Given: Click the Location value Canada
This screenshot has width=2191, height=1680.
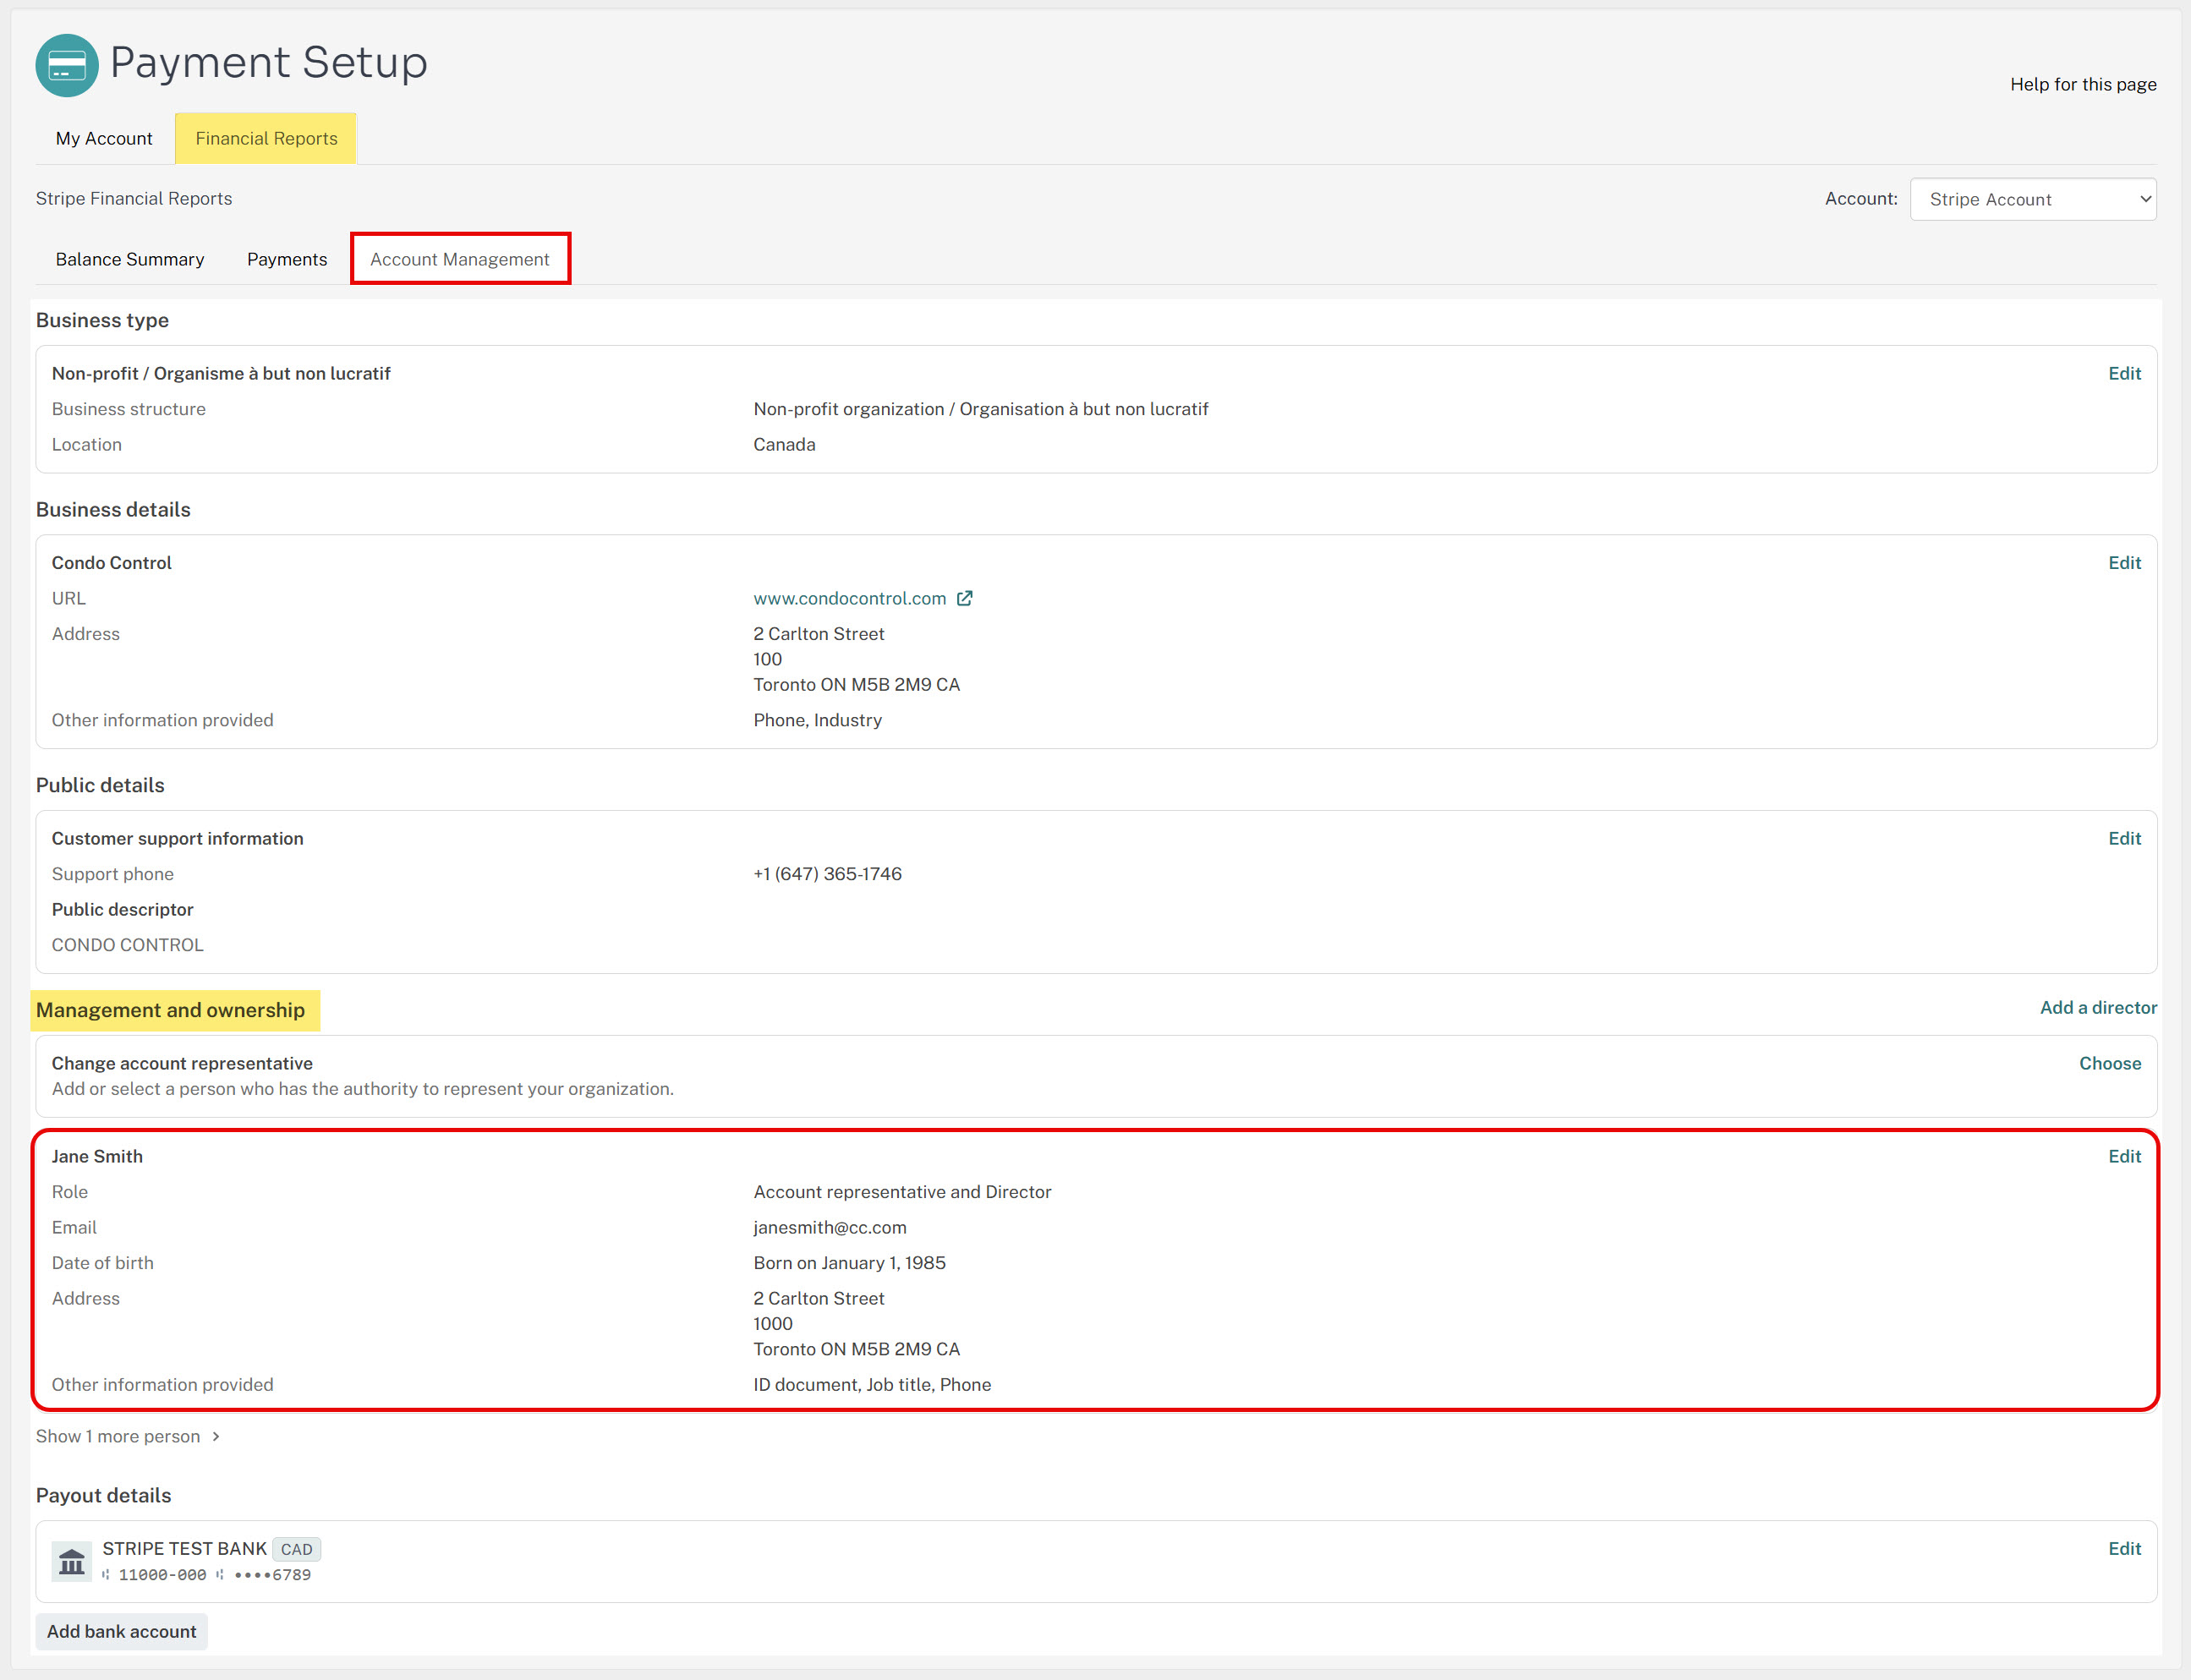Looking at the screenshot, I should (784, 445).
